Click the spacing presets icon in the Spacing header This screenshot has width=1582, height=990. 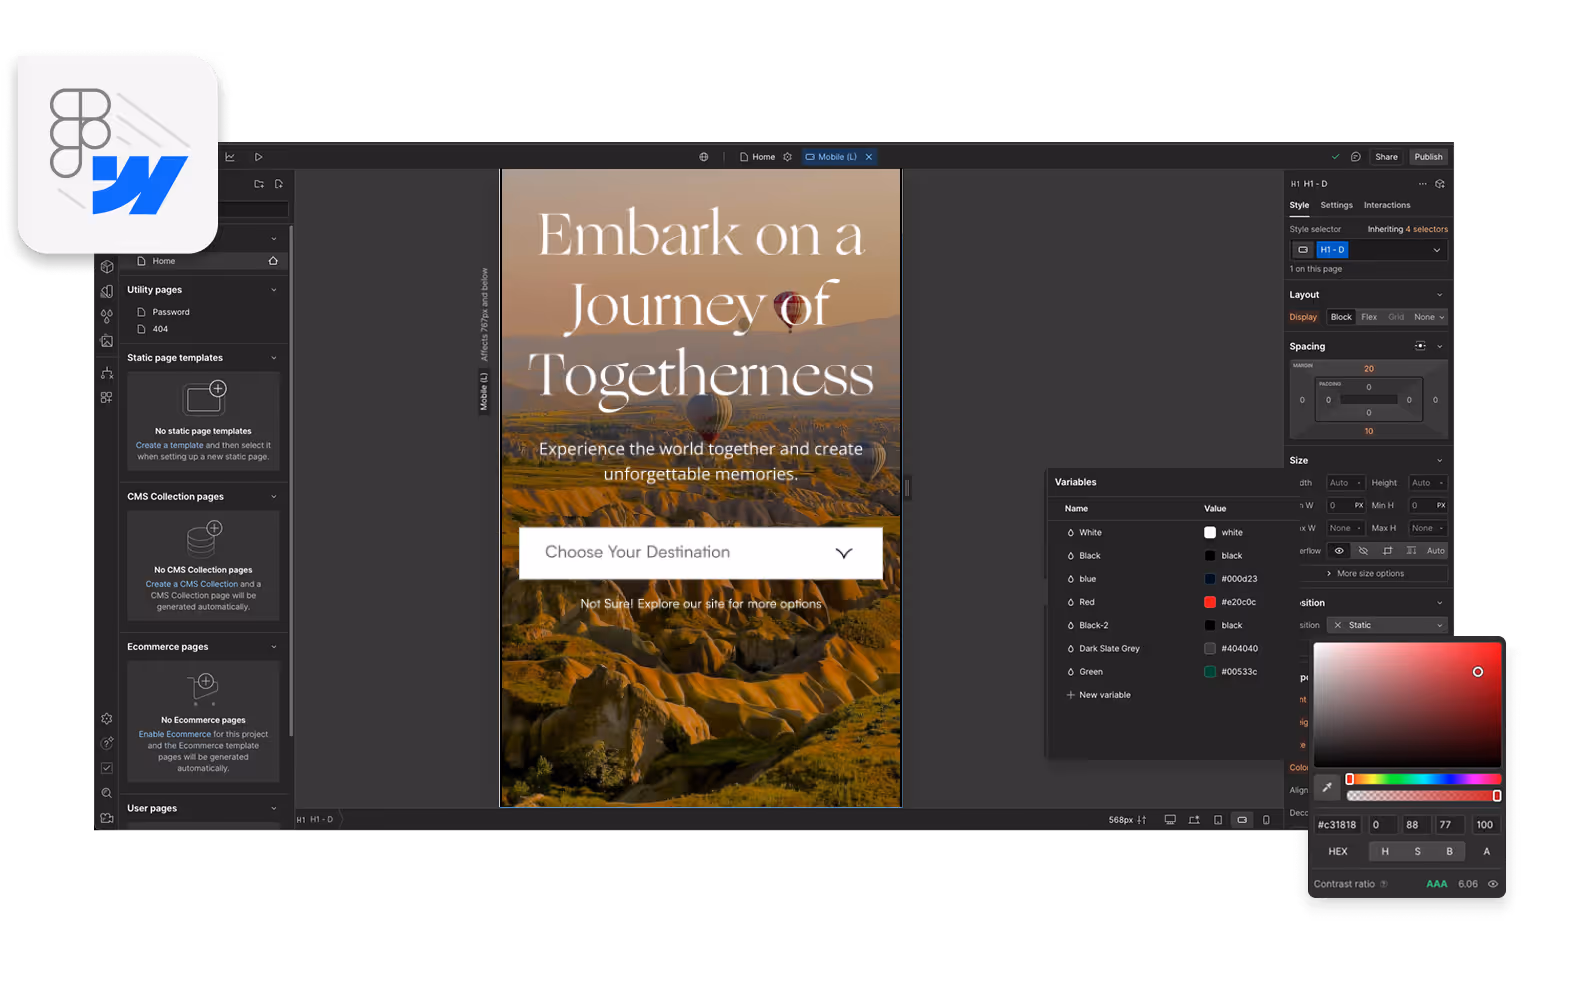[1420, 346]
